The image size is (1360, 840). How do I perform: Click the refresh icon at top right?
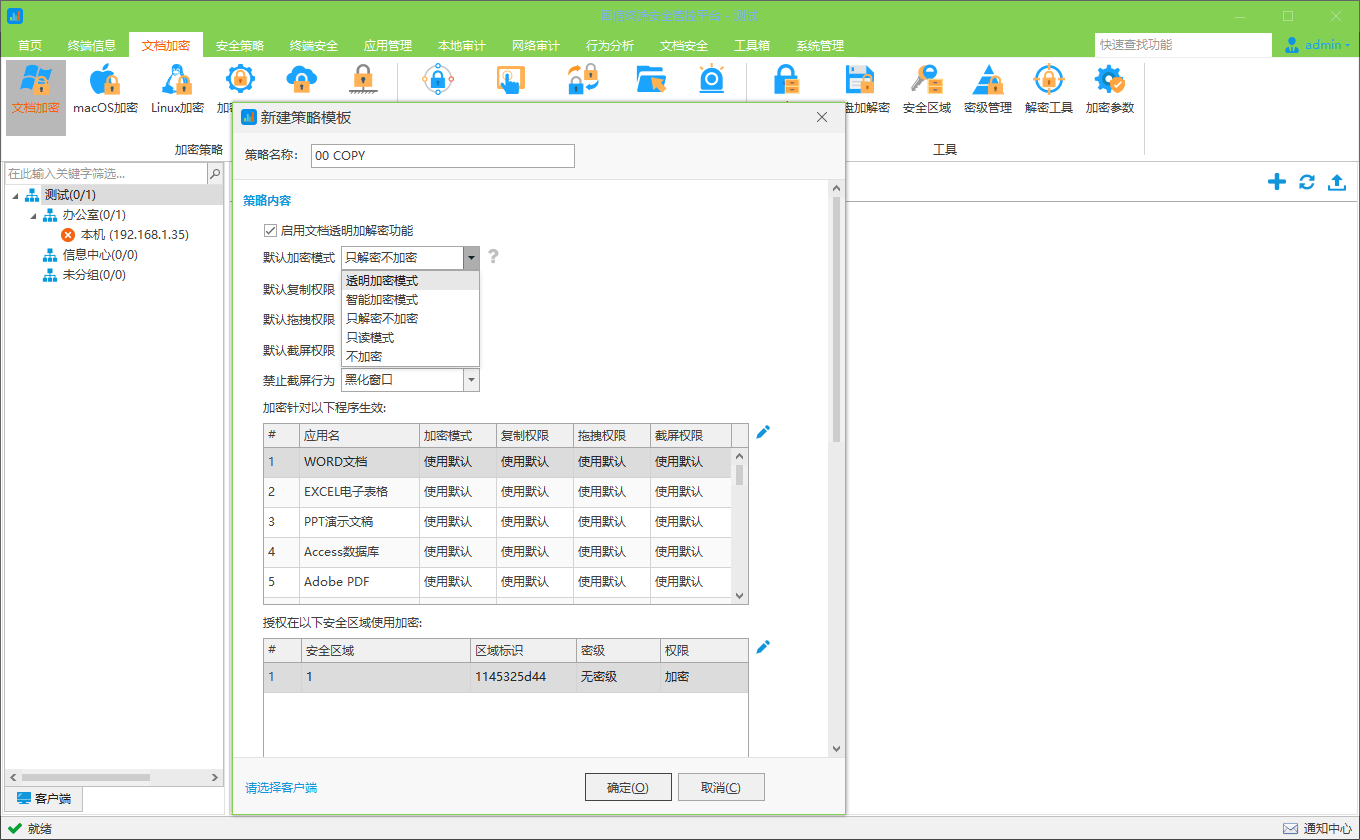click(x=1306, y=182)
